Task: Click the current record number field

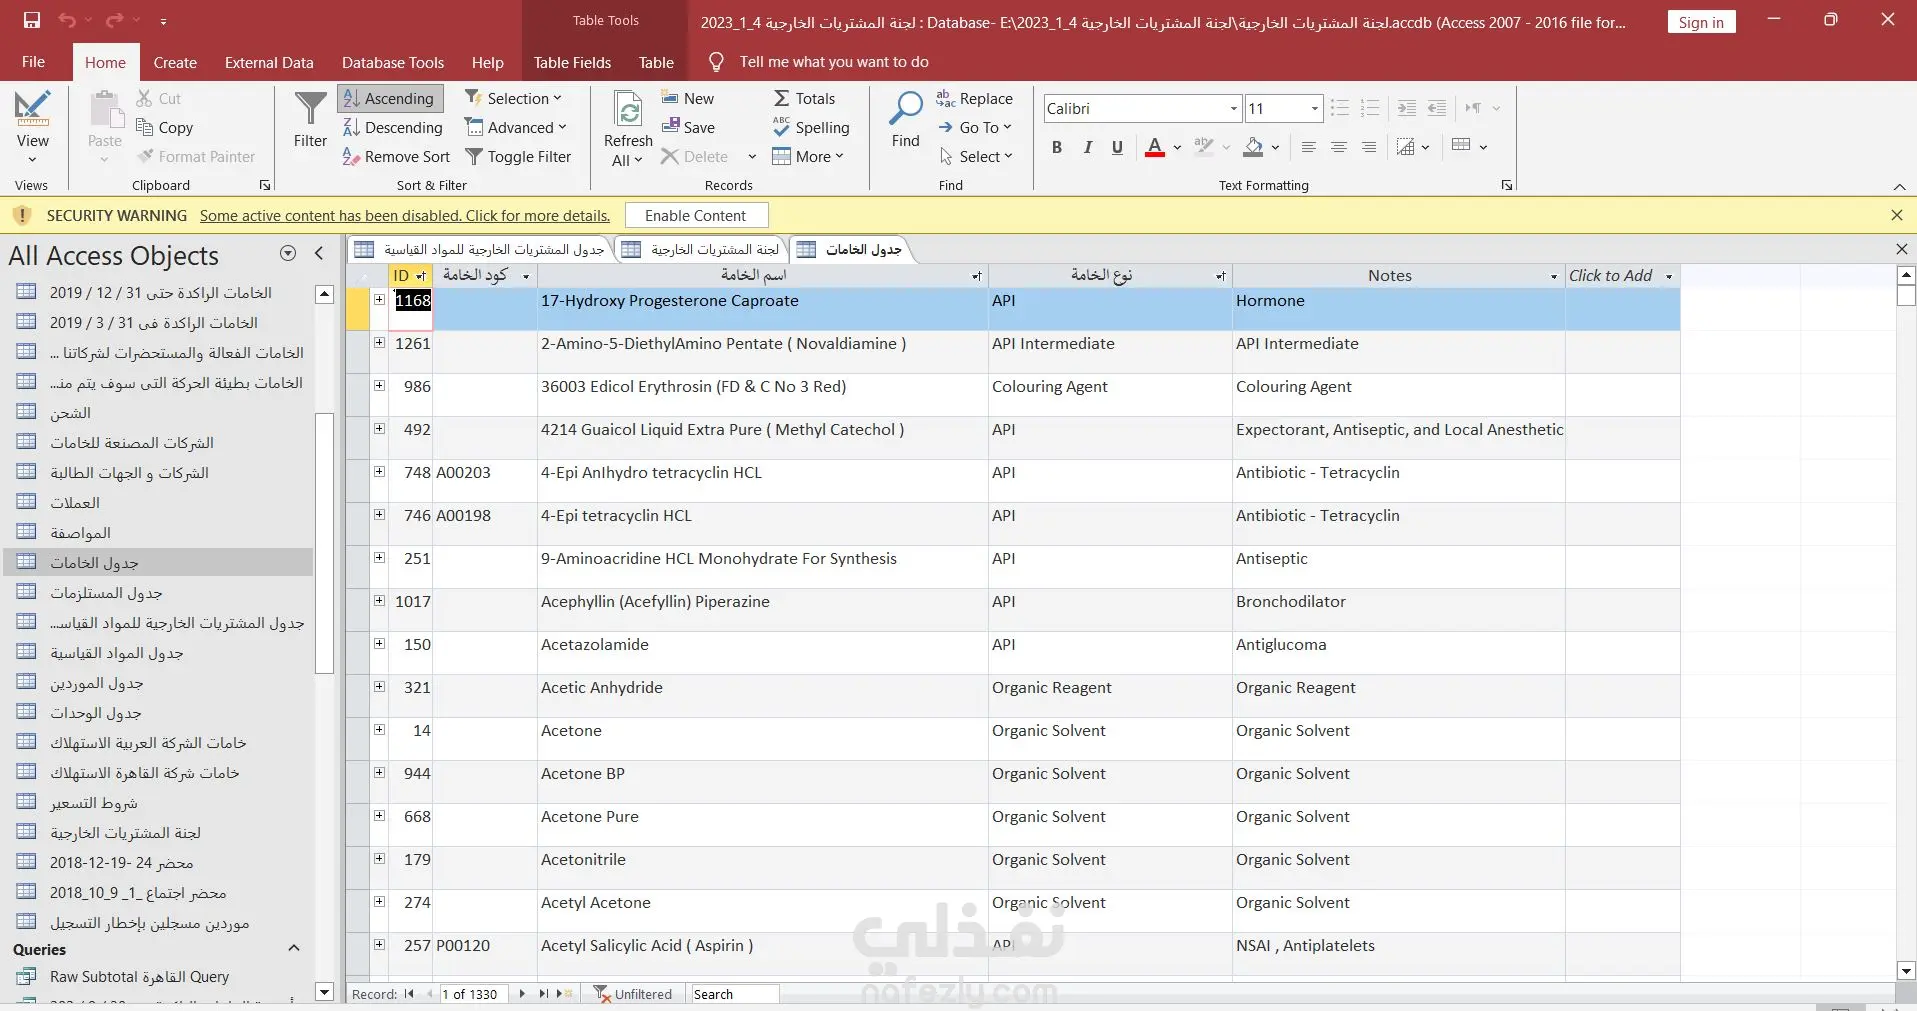Action: coord(472,994)
